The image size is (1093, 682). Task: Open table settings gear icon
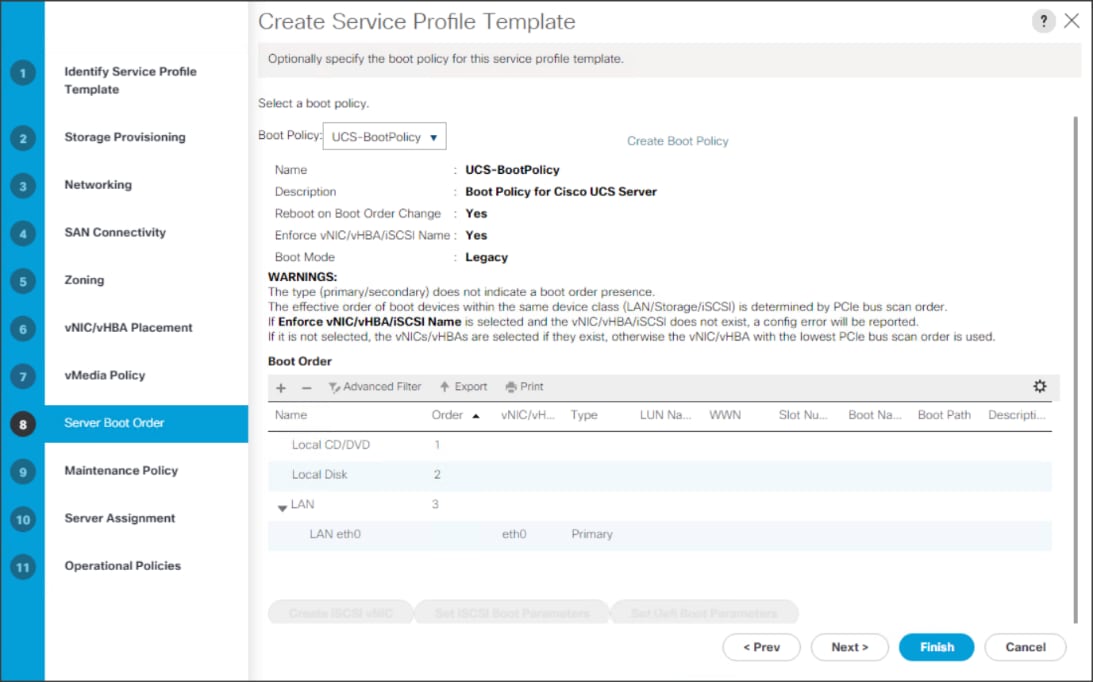[1039, 387]
